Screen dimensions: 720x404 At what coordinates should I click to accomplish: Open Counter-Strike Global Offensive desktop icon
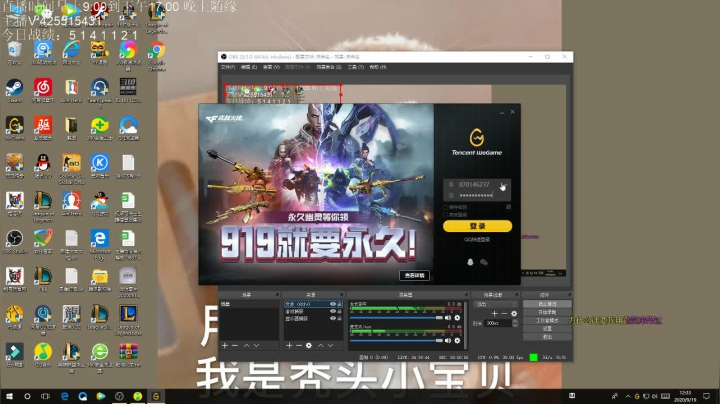coord(71,168)
